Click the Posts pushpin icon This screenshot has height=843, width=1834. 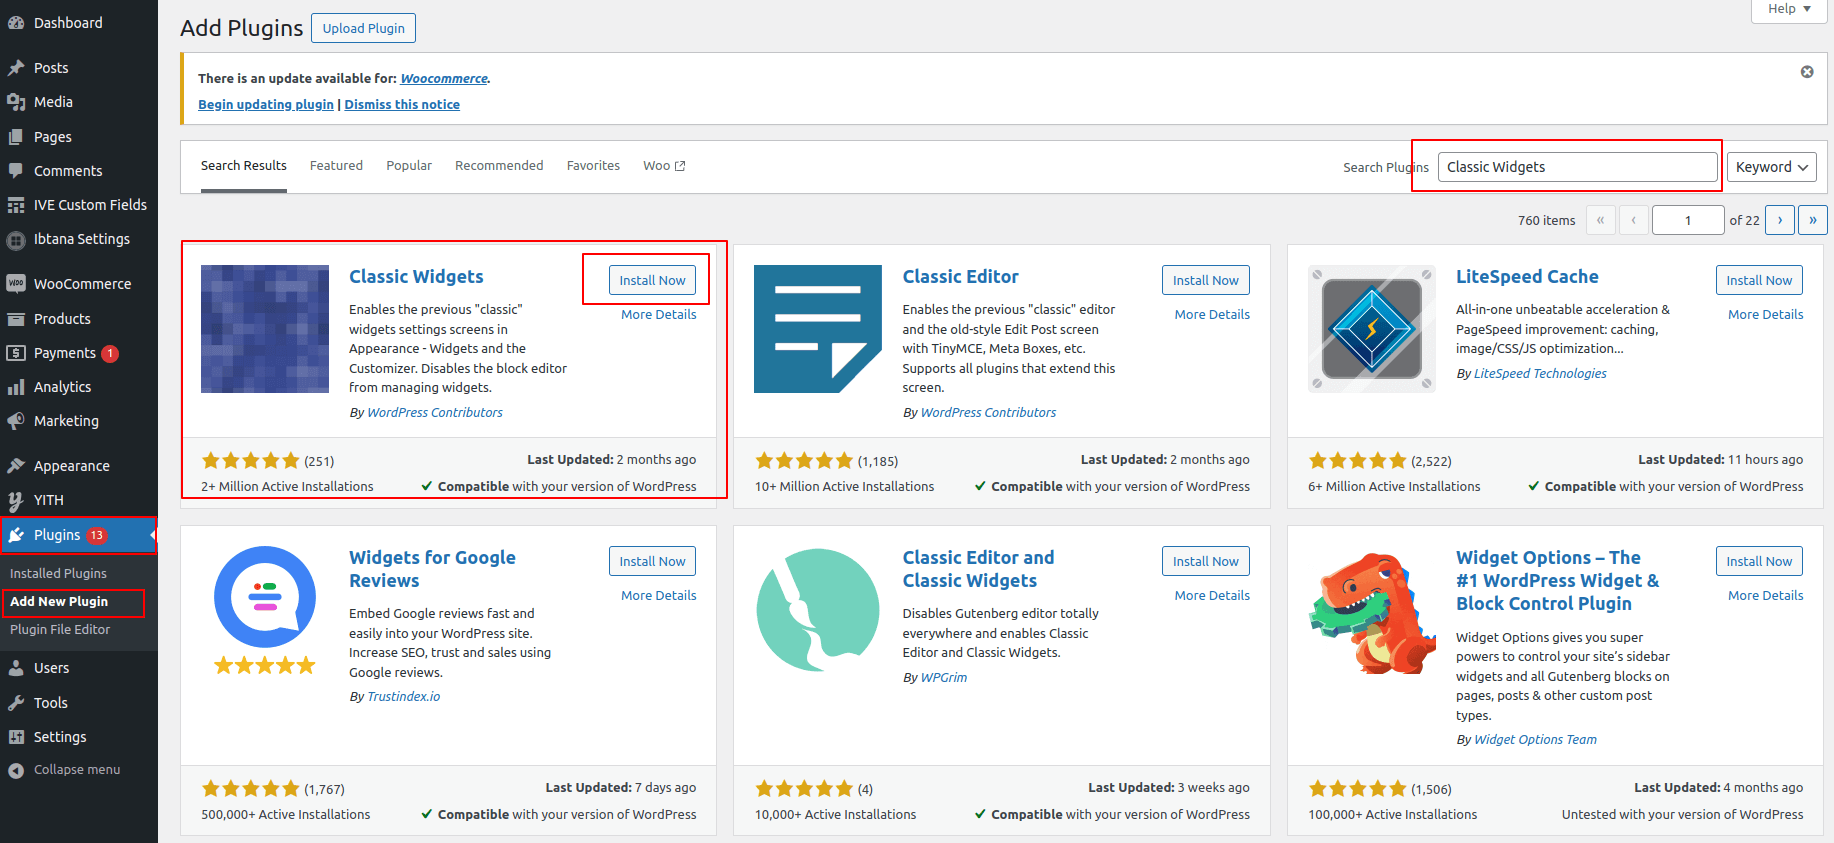tap(16, 68)
